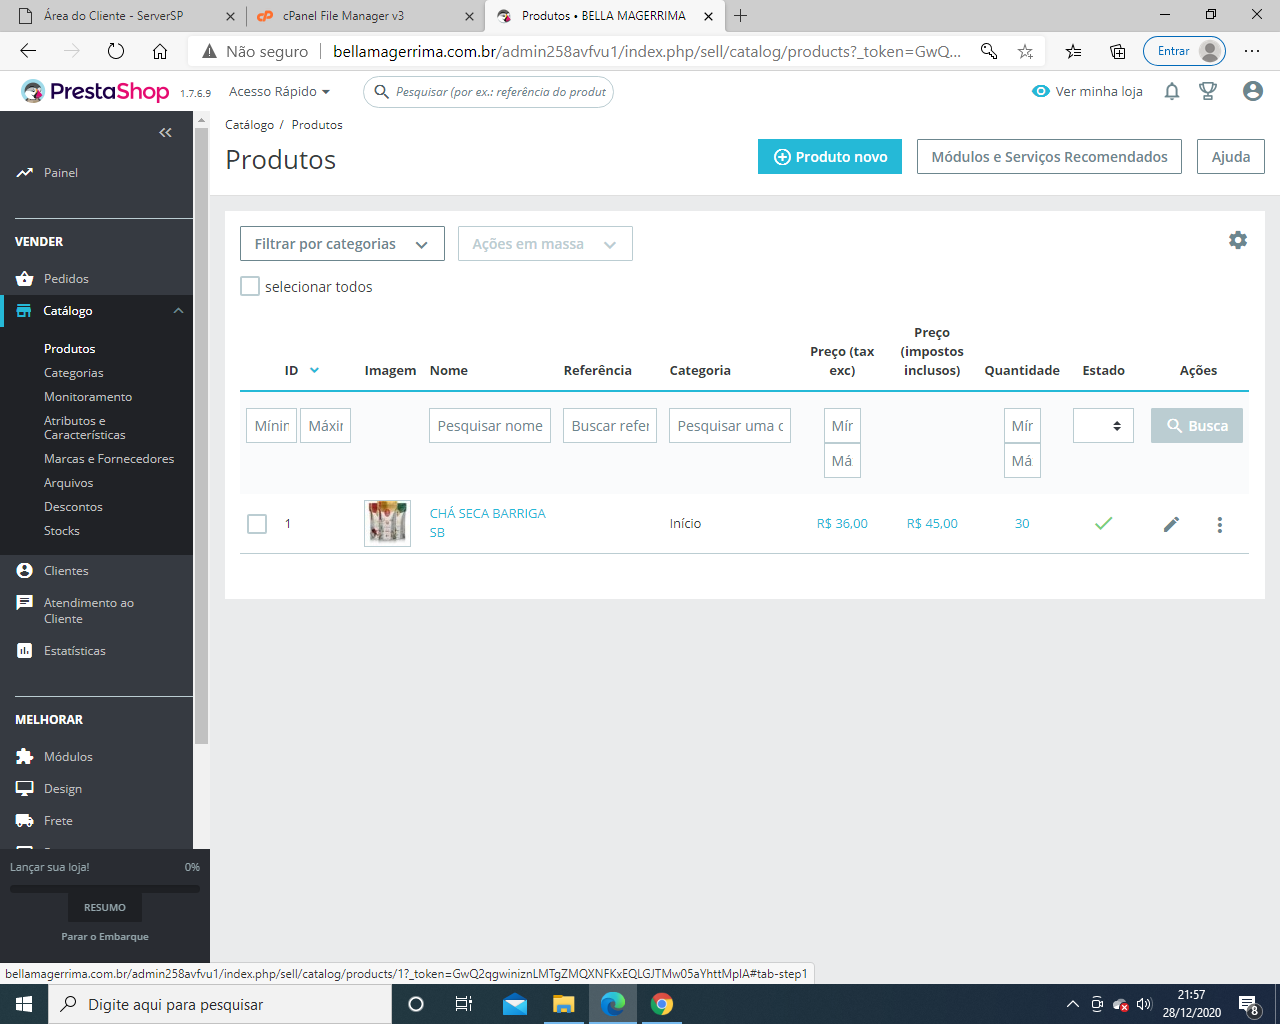Click the Produto novo button
This screenshot has height=1024, width=1280.
coord(830,157)
